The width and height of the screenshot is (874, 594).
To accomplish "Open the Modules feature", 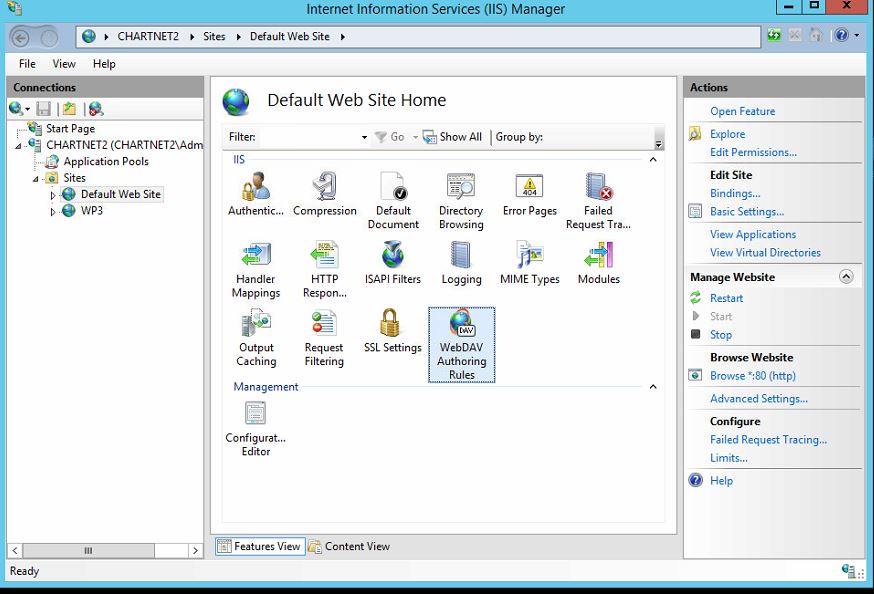I will point(598,263).
